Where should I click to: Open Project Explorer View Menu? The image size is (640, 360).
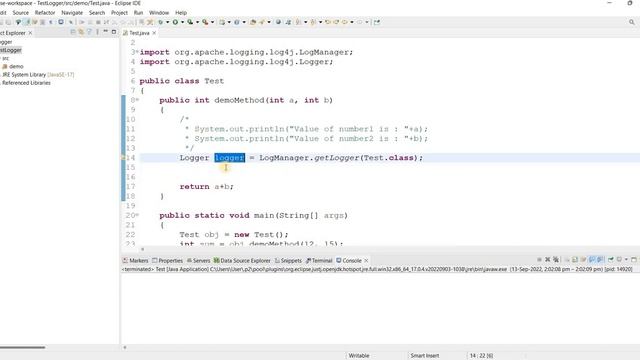click(x=98, y=32)
